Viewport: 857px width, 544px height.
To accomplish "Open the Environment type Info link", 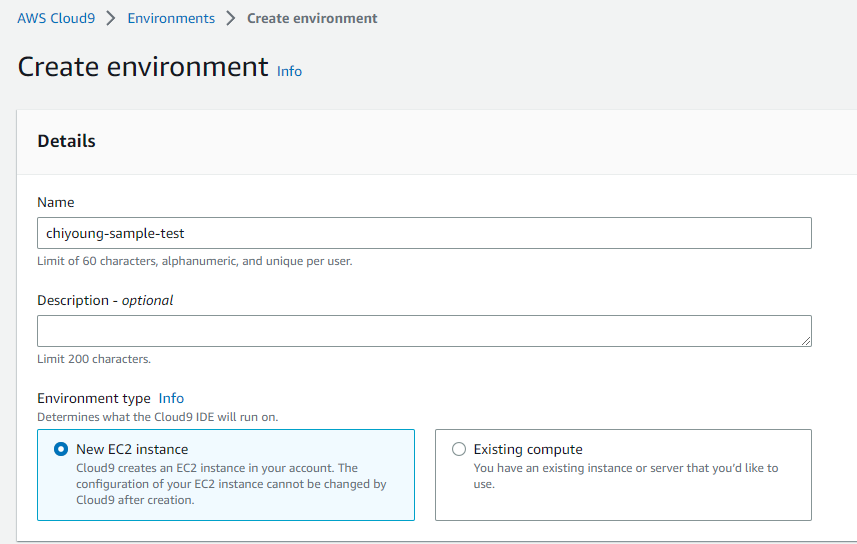I will [x=171, y=398].
